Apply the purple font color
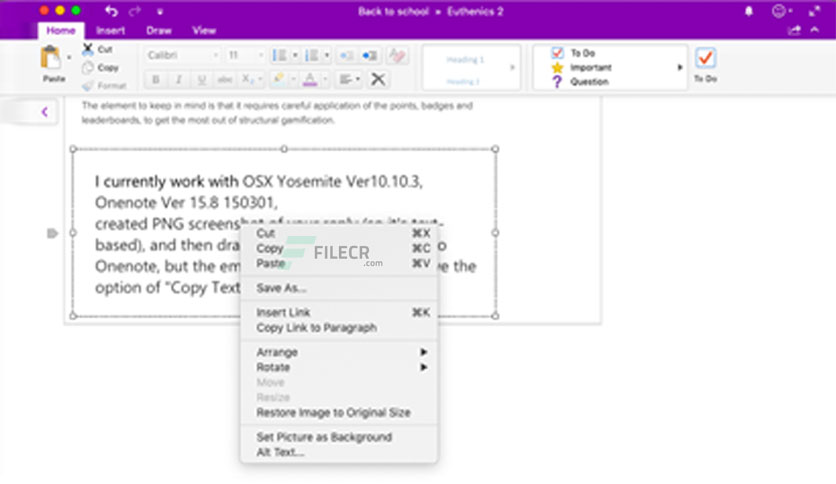The image size is (836, 484). [x=310, y=79]
